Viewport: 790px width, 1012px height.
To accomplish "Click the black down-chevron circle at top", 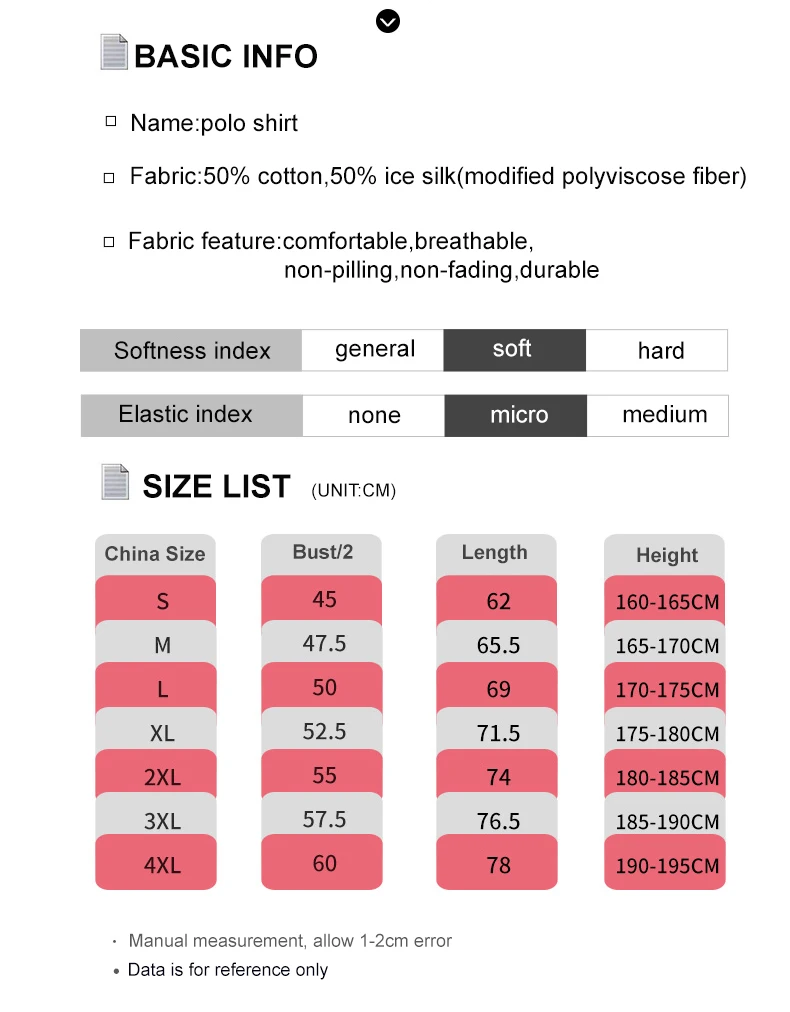I will [387, 20].
